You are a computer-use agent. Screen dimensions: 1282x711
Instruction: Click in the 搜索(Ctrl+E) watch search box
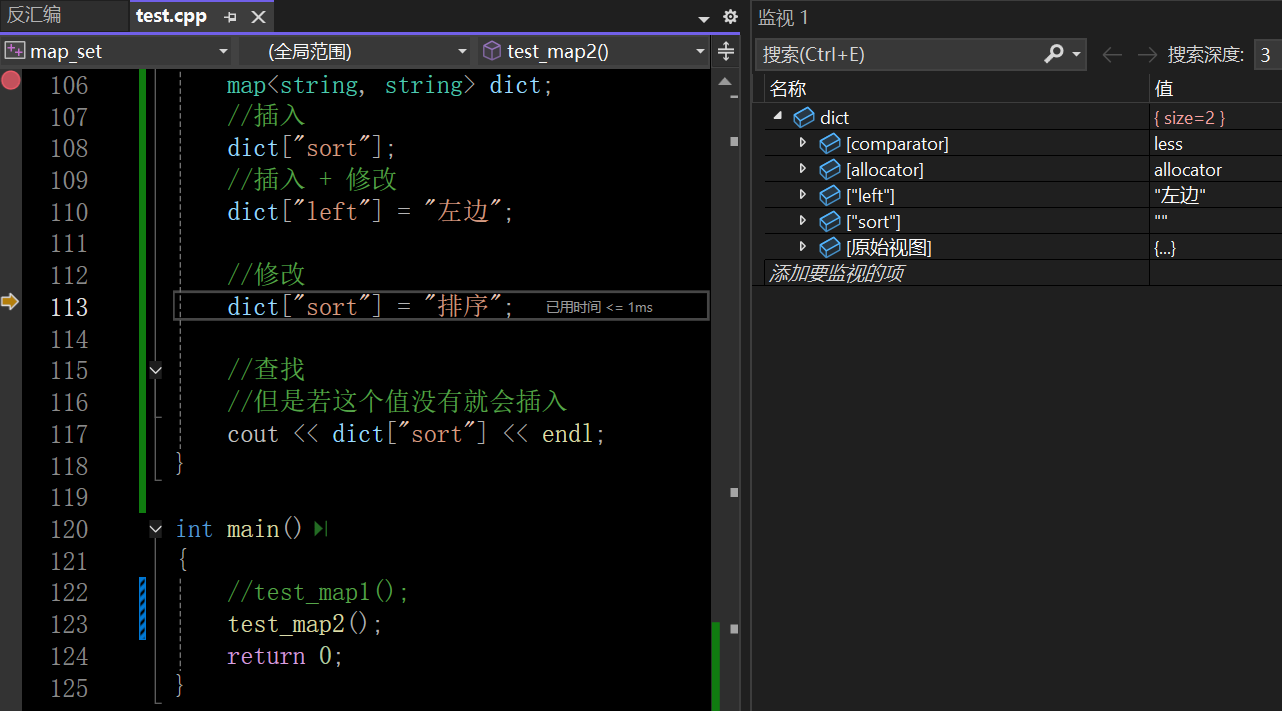coord(900,54)
